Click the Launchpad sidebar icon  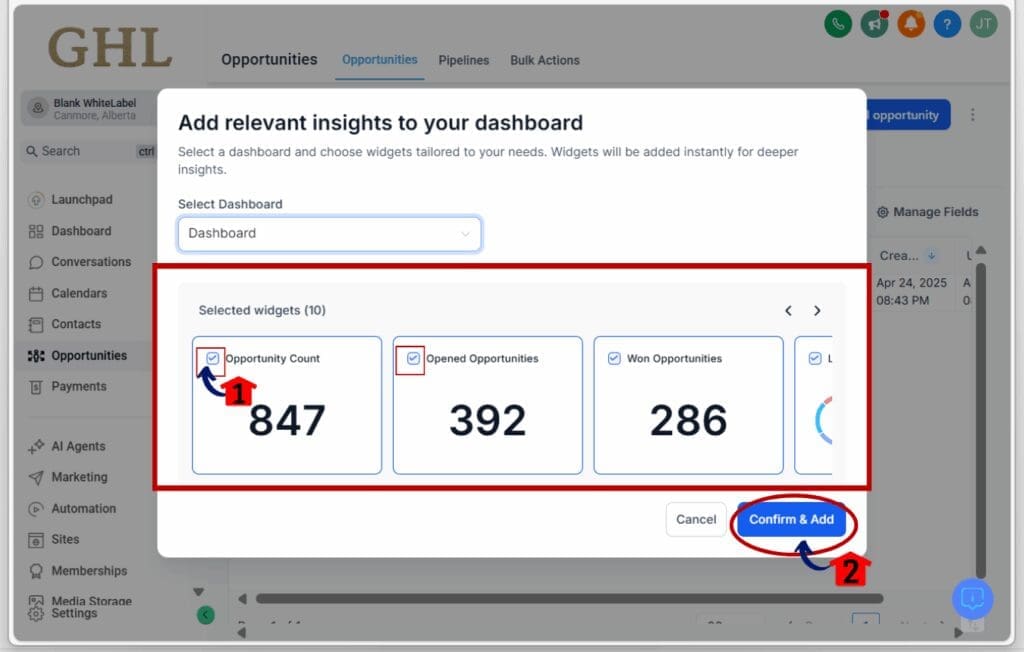click(36, 200)
